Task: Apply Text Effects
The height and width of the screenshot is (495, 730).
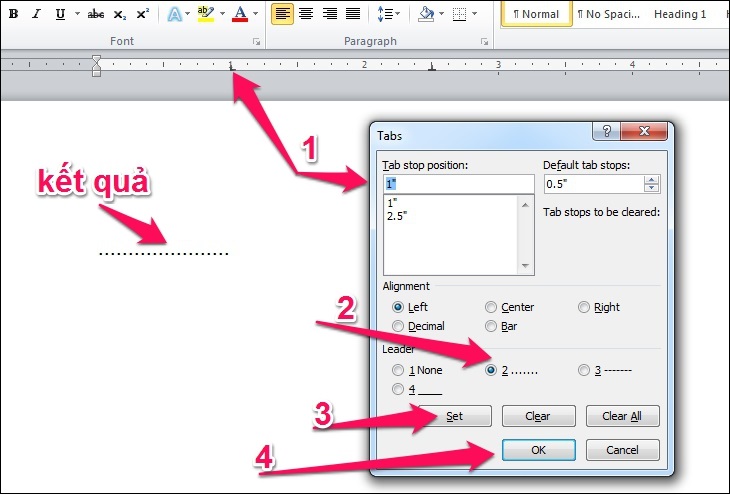Action: point(175,14)
